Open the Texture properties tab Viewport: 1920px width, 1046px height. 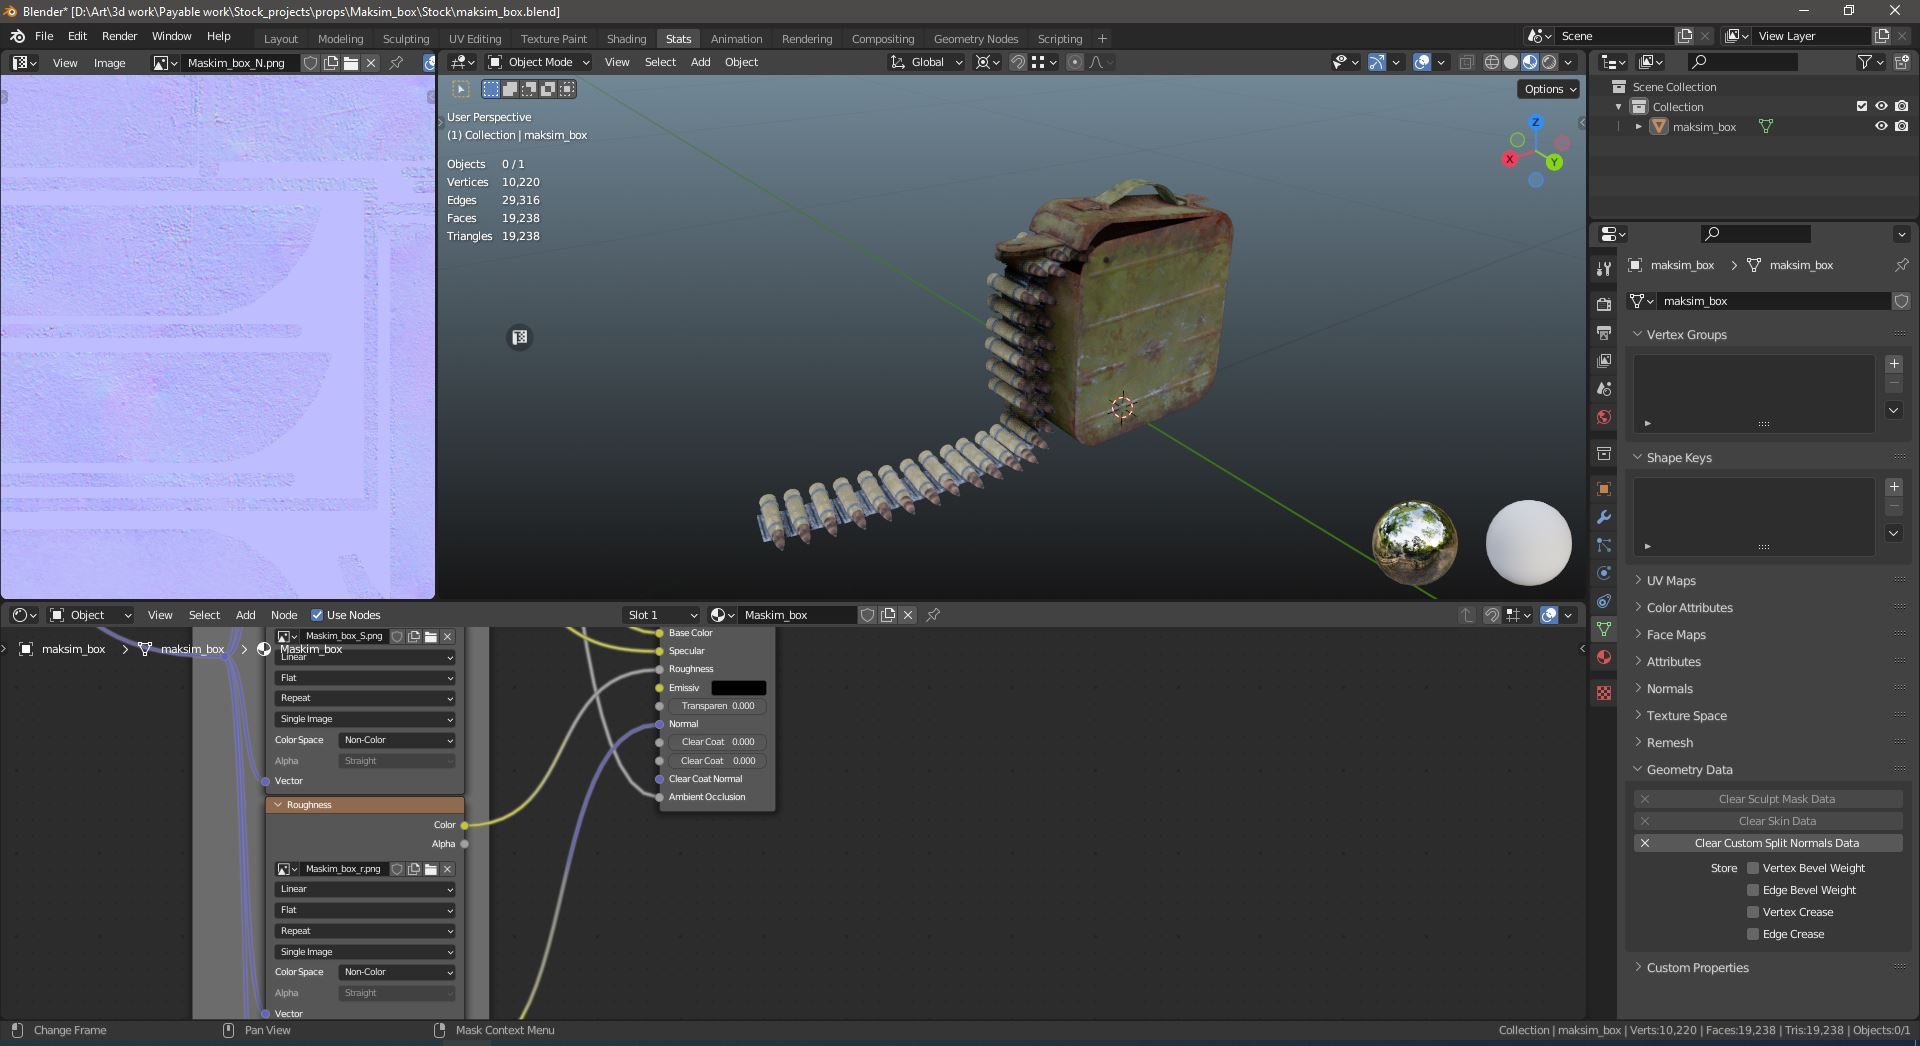click(x=1604, y=693)
